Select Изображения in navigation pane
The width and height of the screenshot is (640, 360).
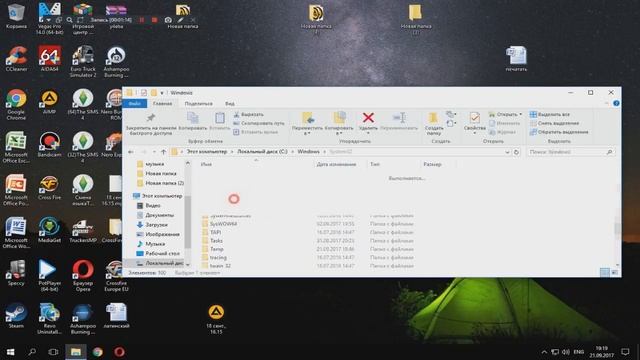click(x=158, y=234)
